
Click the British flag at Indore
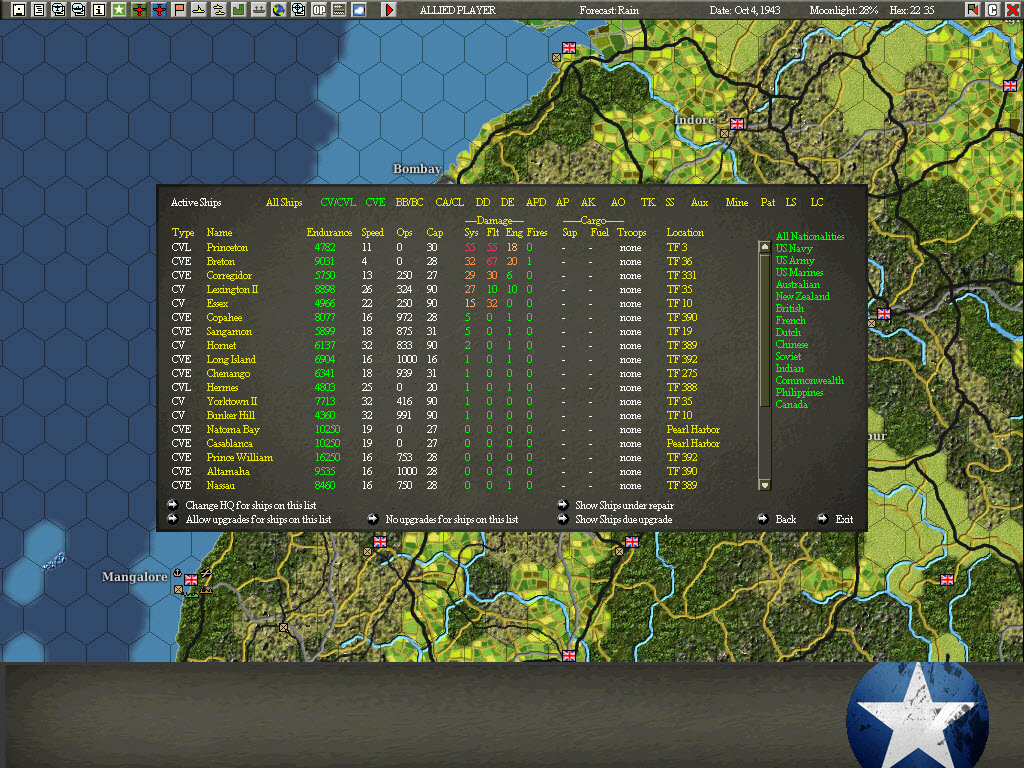pyautogui.click(x=737, y=123)
